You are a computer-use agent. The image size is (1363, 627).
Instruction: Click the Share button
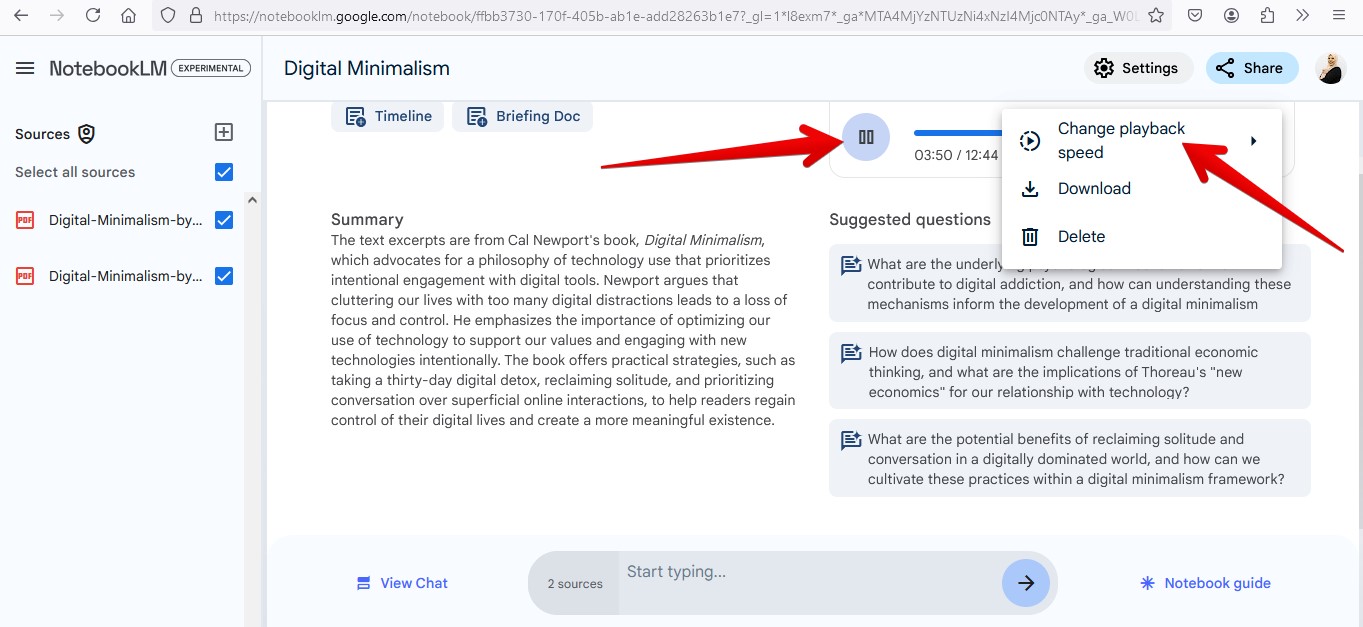(1251, 68)
